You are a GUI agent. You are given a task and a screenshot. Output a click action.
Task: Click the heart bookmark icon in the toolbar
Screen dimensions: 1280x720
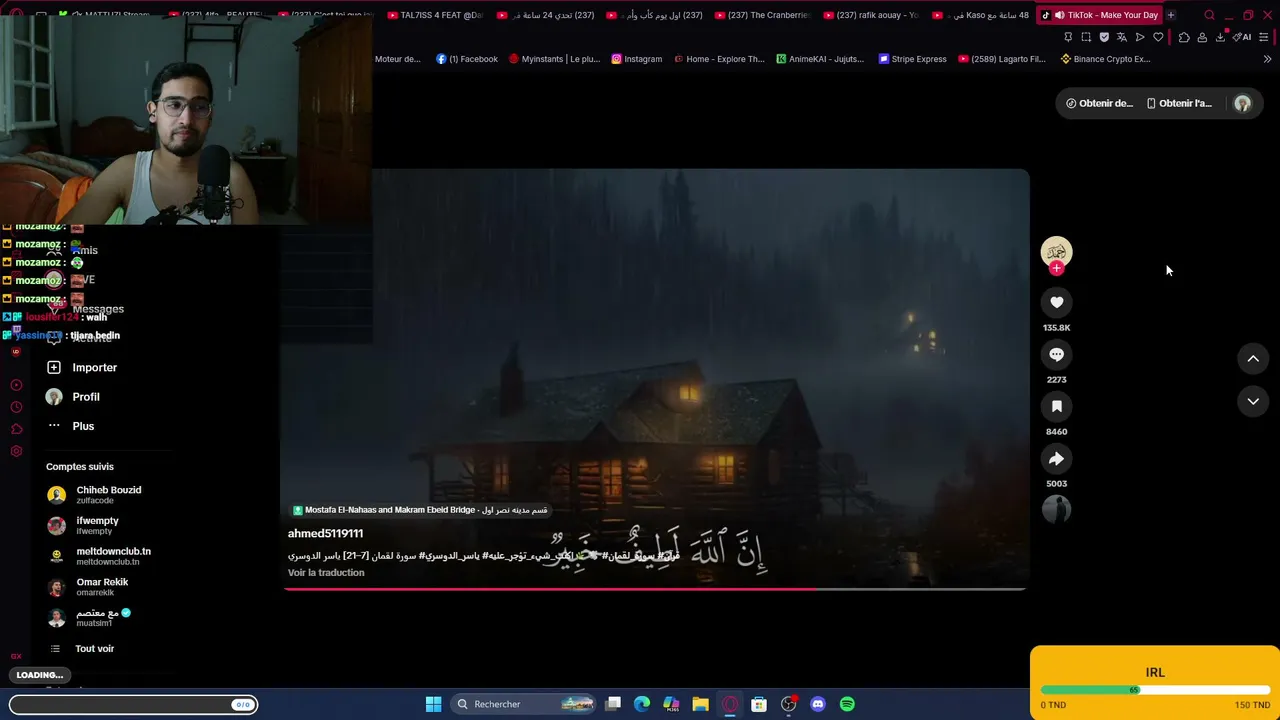1158,37
